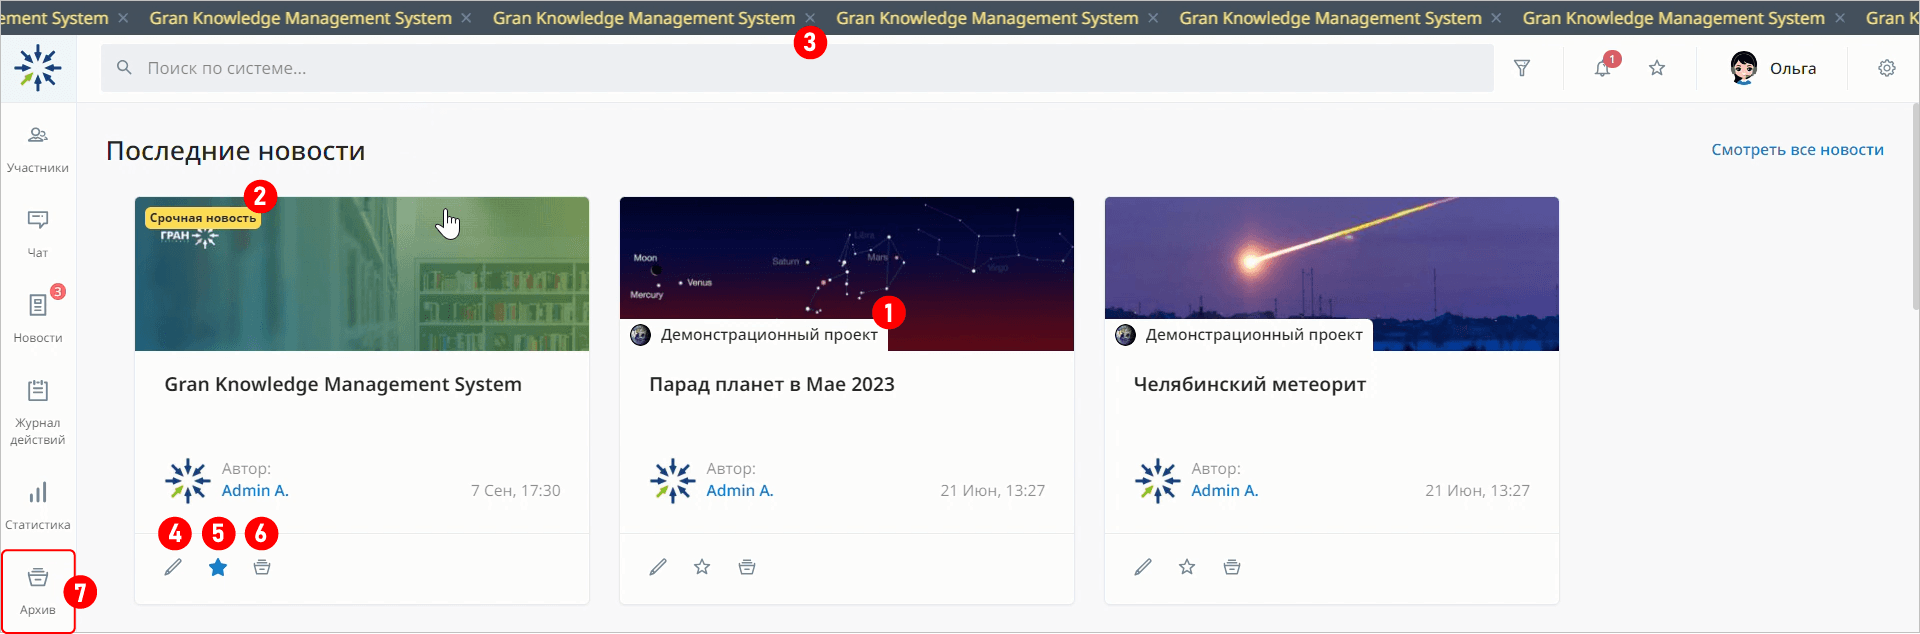This screenshot has width=1920, height=634.
Task: Click author avatar on Gran Knowledge card
Action: point(188,481)
